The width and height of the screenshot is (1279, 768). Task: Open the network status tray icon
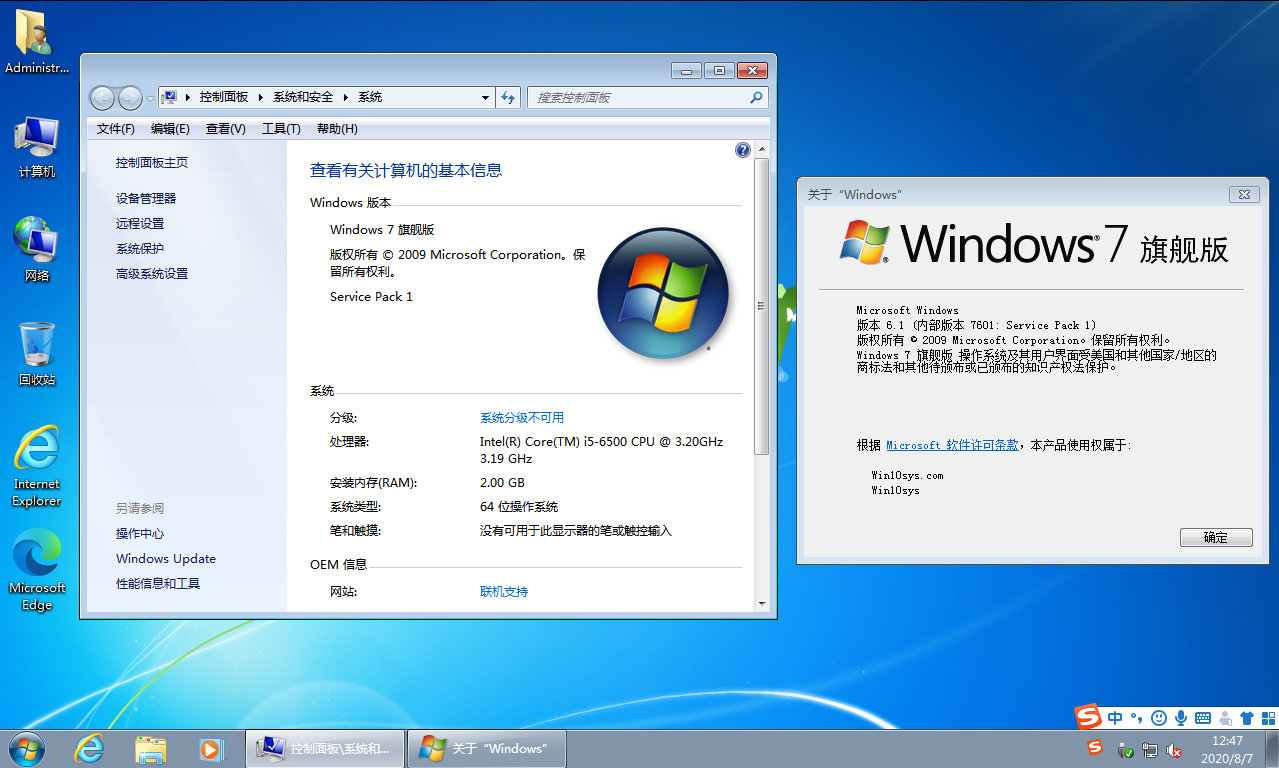point(1150,750)
